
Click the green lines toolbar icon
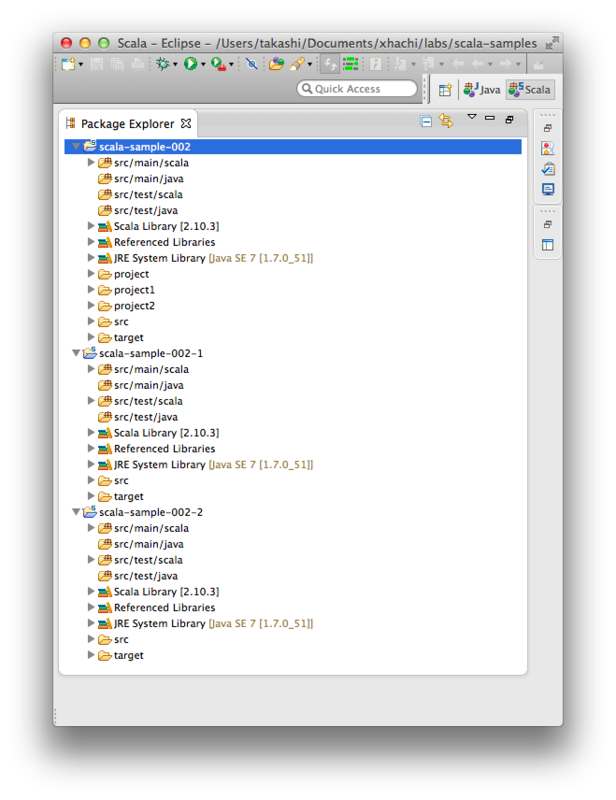tap(351, 64)
